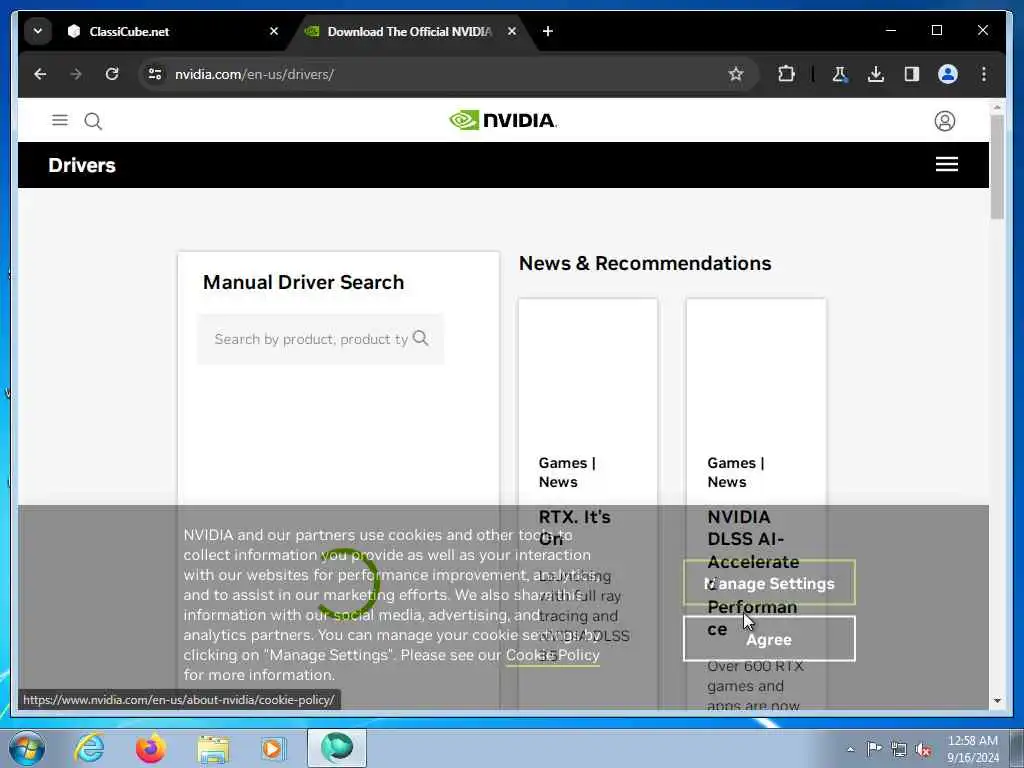Screen dimensions: 1024x768
Task: Open Windows Media Player taskbar icon
Action: click(x=273, y=748)
